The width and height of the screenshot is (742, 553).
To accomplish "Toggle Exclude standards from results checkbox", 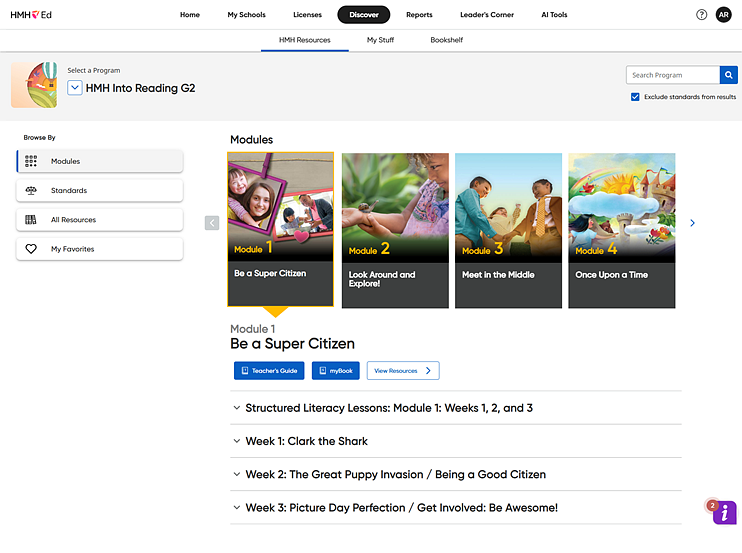I will pyautogui.click(x=635, y=97).
